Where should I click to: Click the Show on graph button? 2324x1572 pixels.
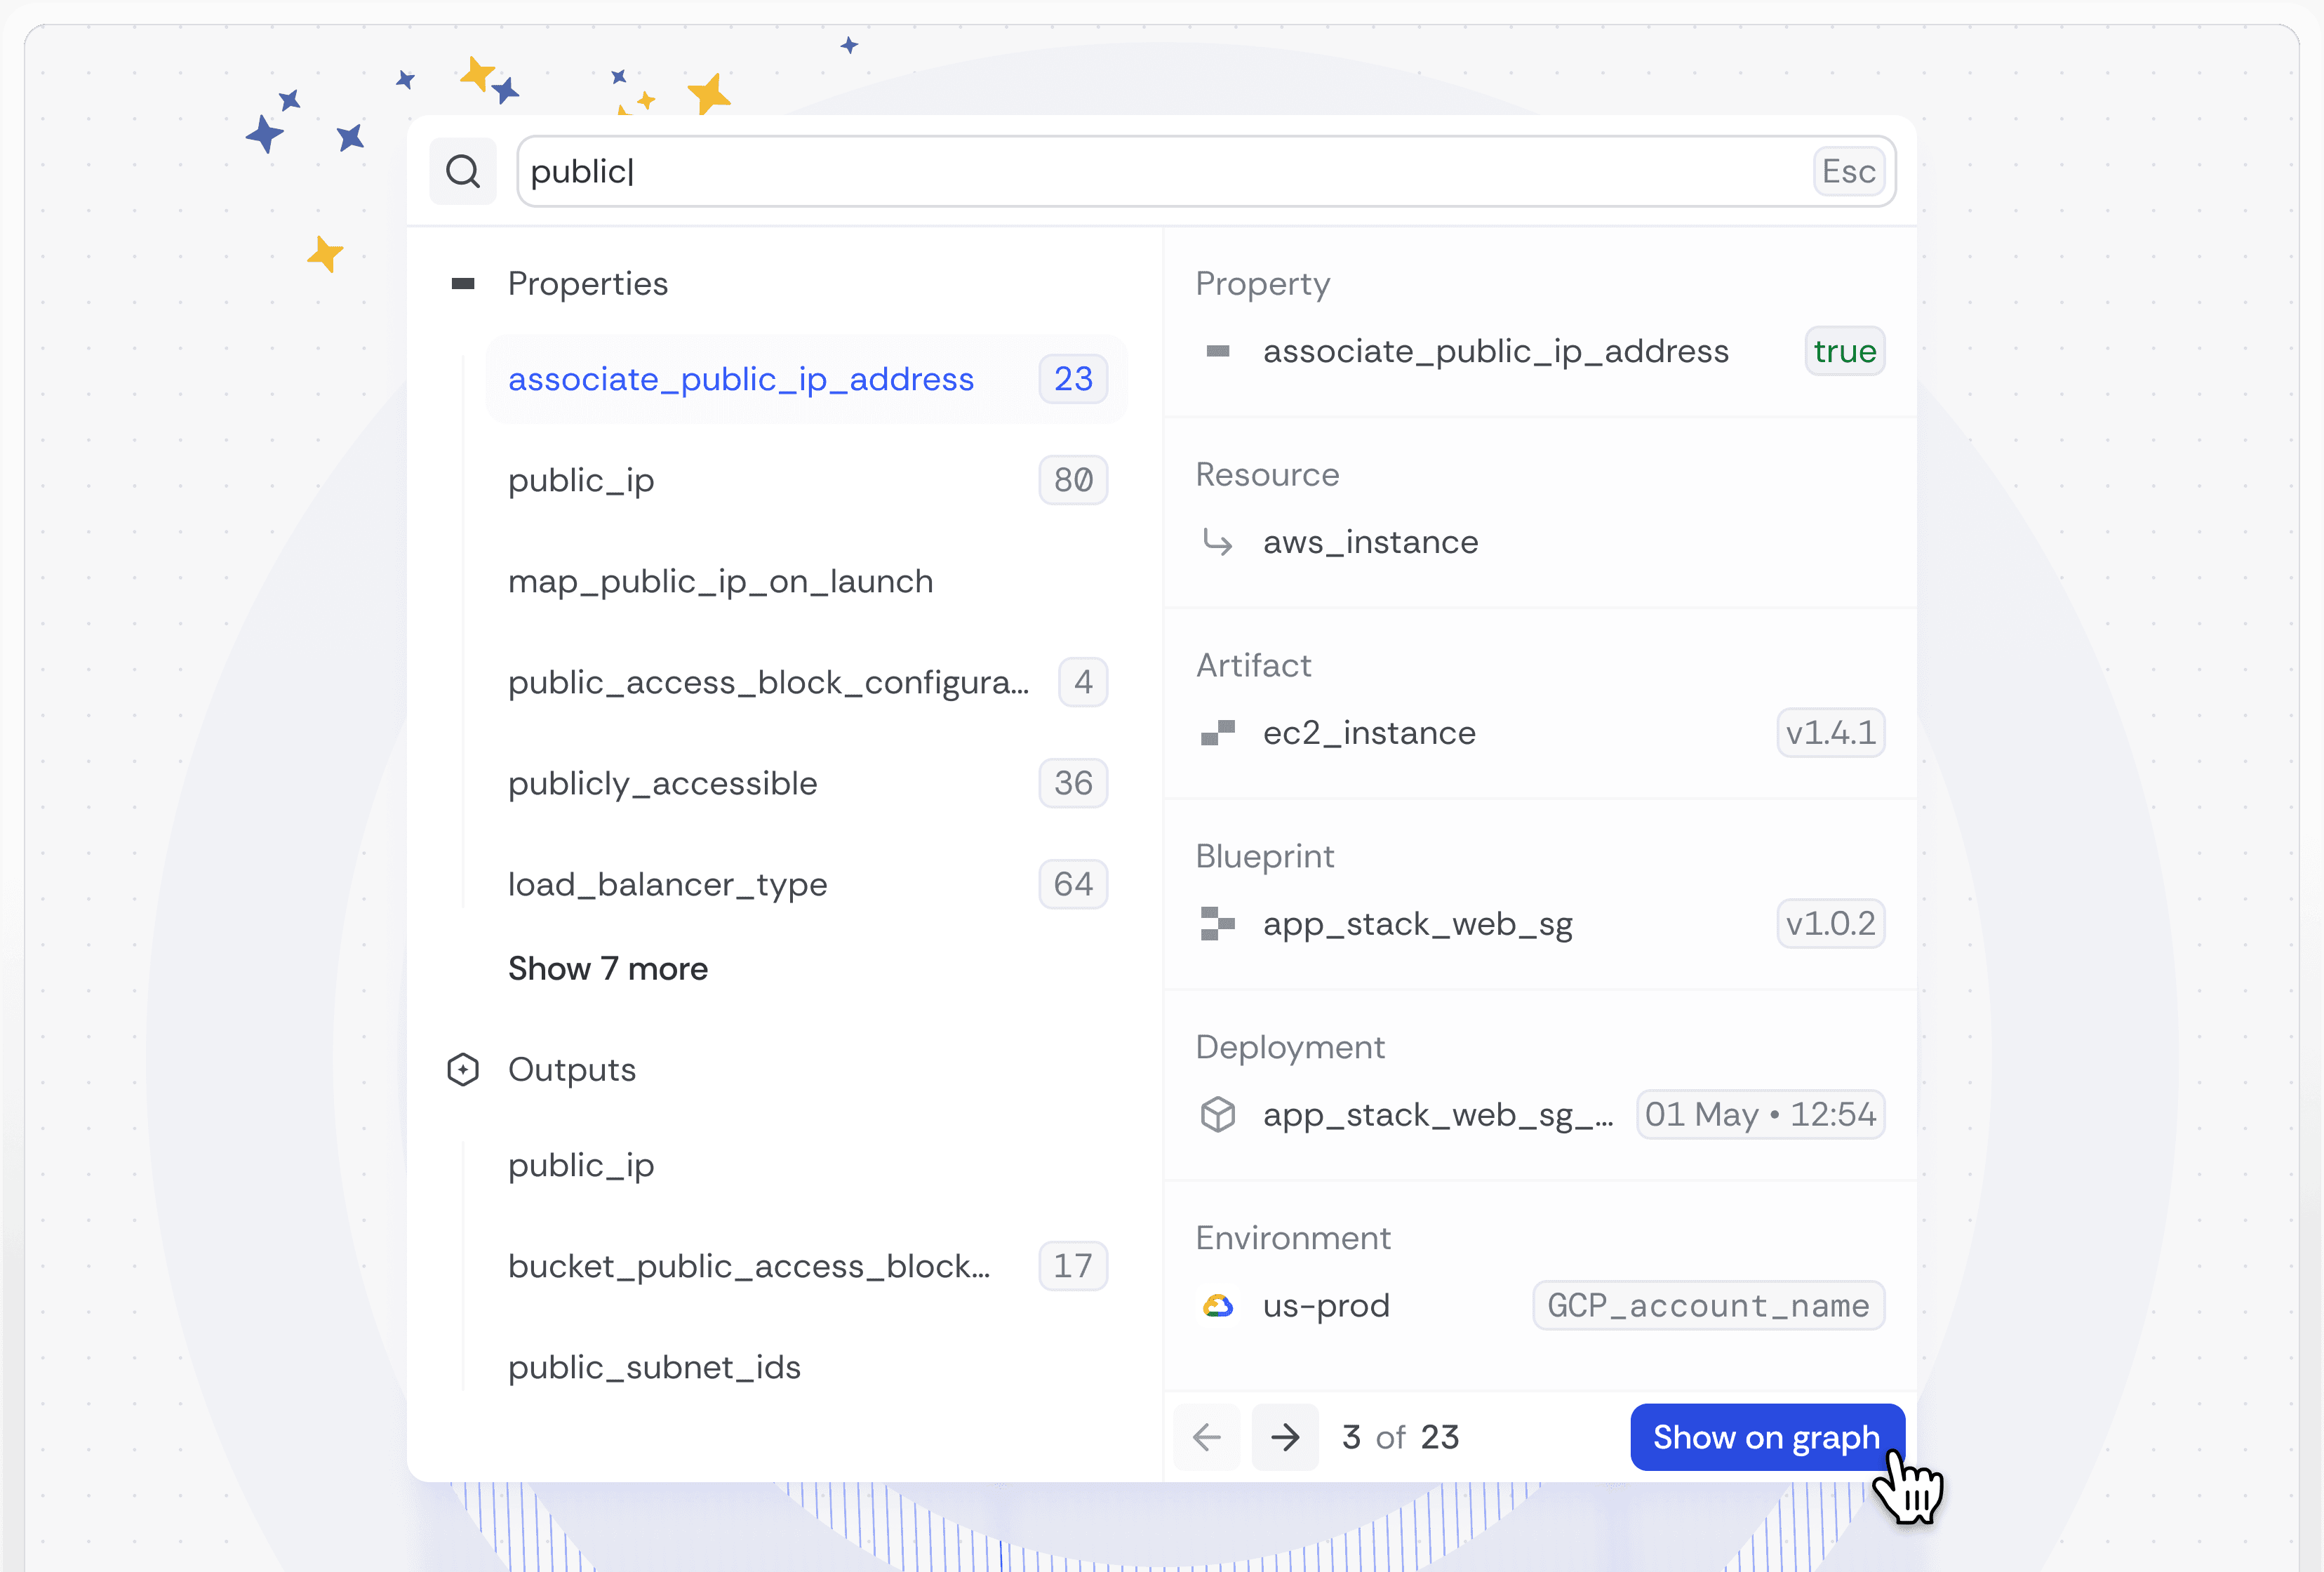click(x=1766, y=1437)
